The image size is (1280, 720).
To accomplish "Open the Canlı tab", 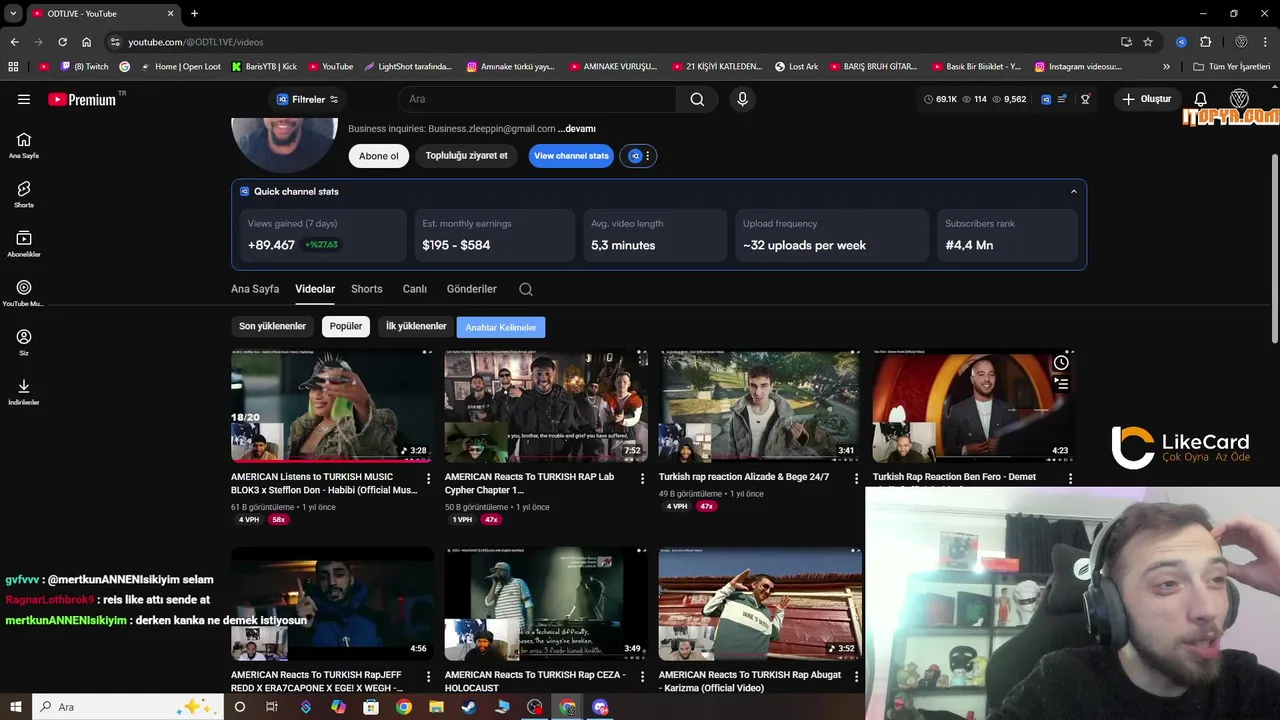I will 415,289.
